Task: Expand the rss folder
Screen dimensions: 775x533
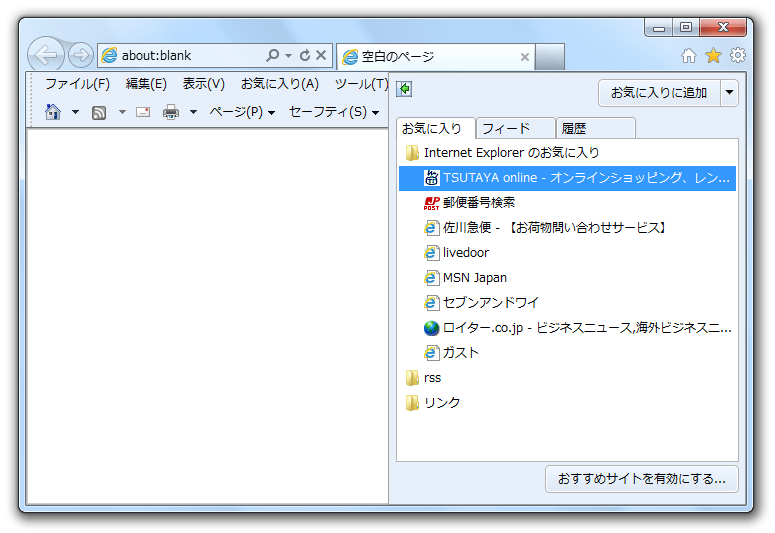Action: coord(567,378)
